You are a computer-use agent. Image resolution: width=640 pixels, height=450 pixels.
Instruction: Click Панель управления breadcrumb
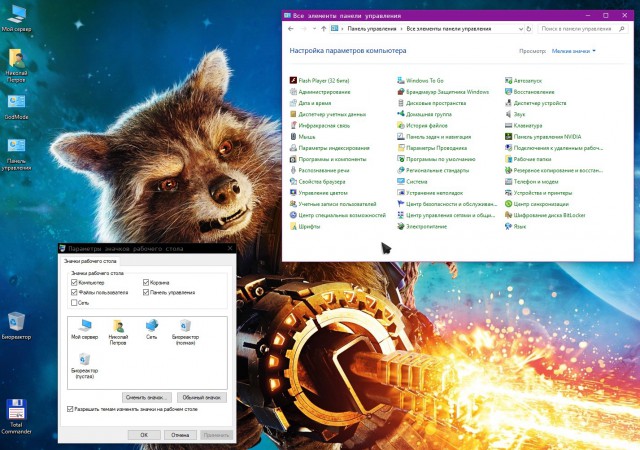pos(372,29)
